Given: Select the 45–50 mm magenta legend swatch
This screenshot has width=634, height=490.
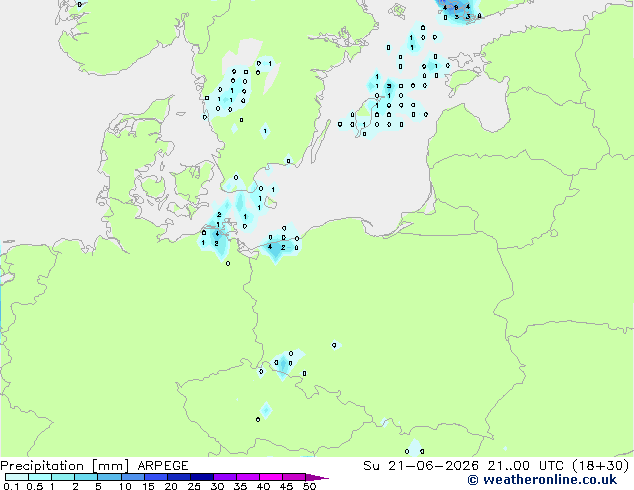Looking at the screenshot, I should pyautogui.click(x=294, y=477).
